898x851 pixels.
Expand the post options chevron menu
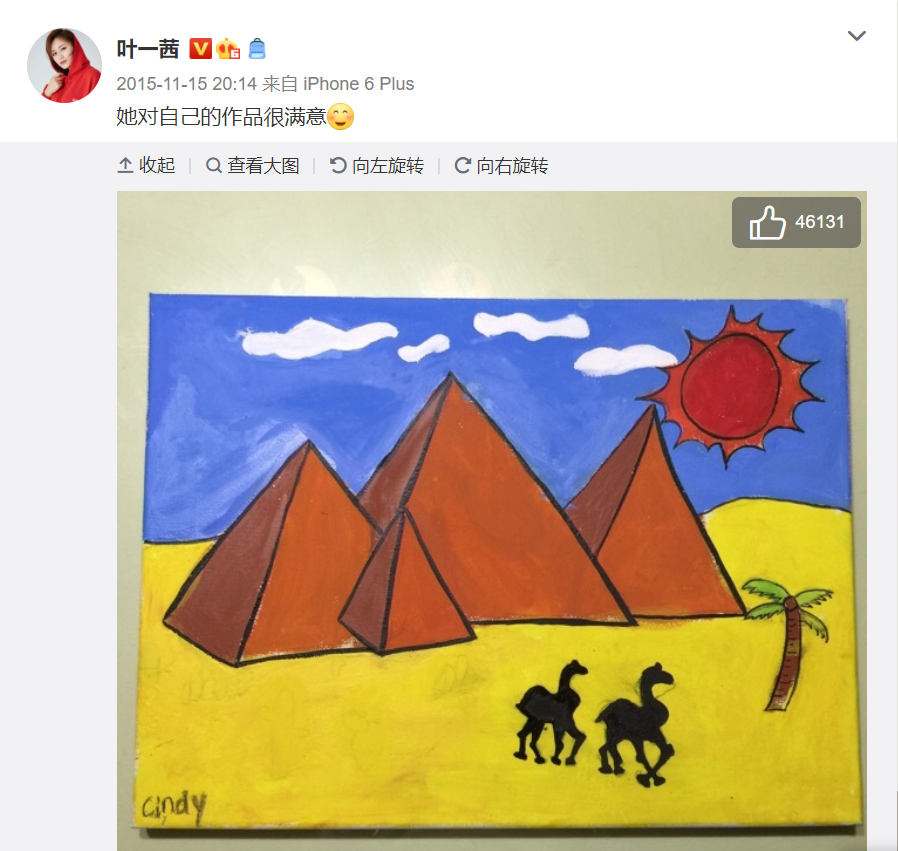point(856,36)
